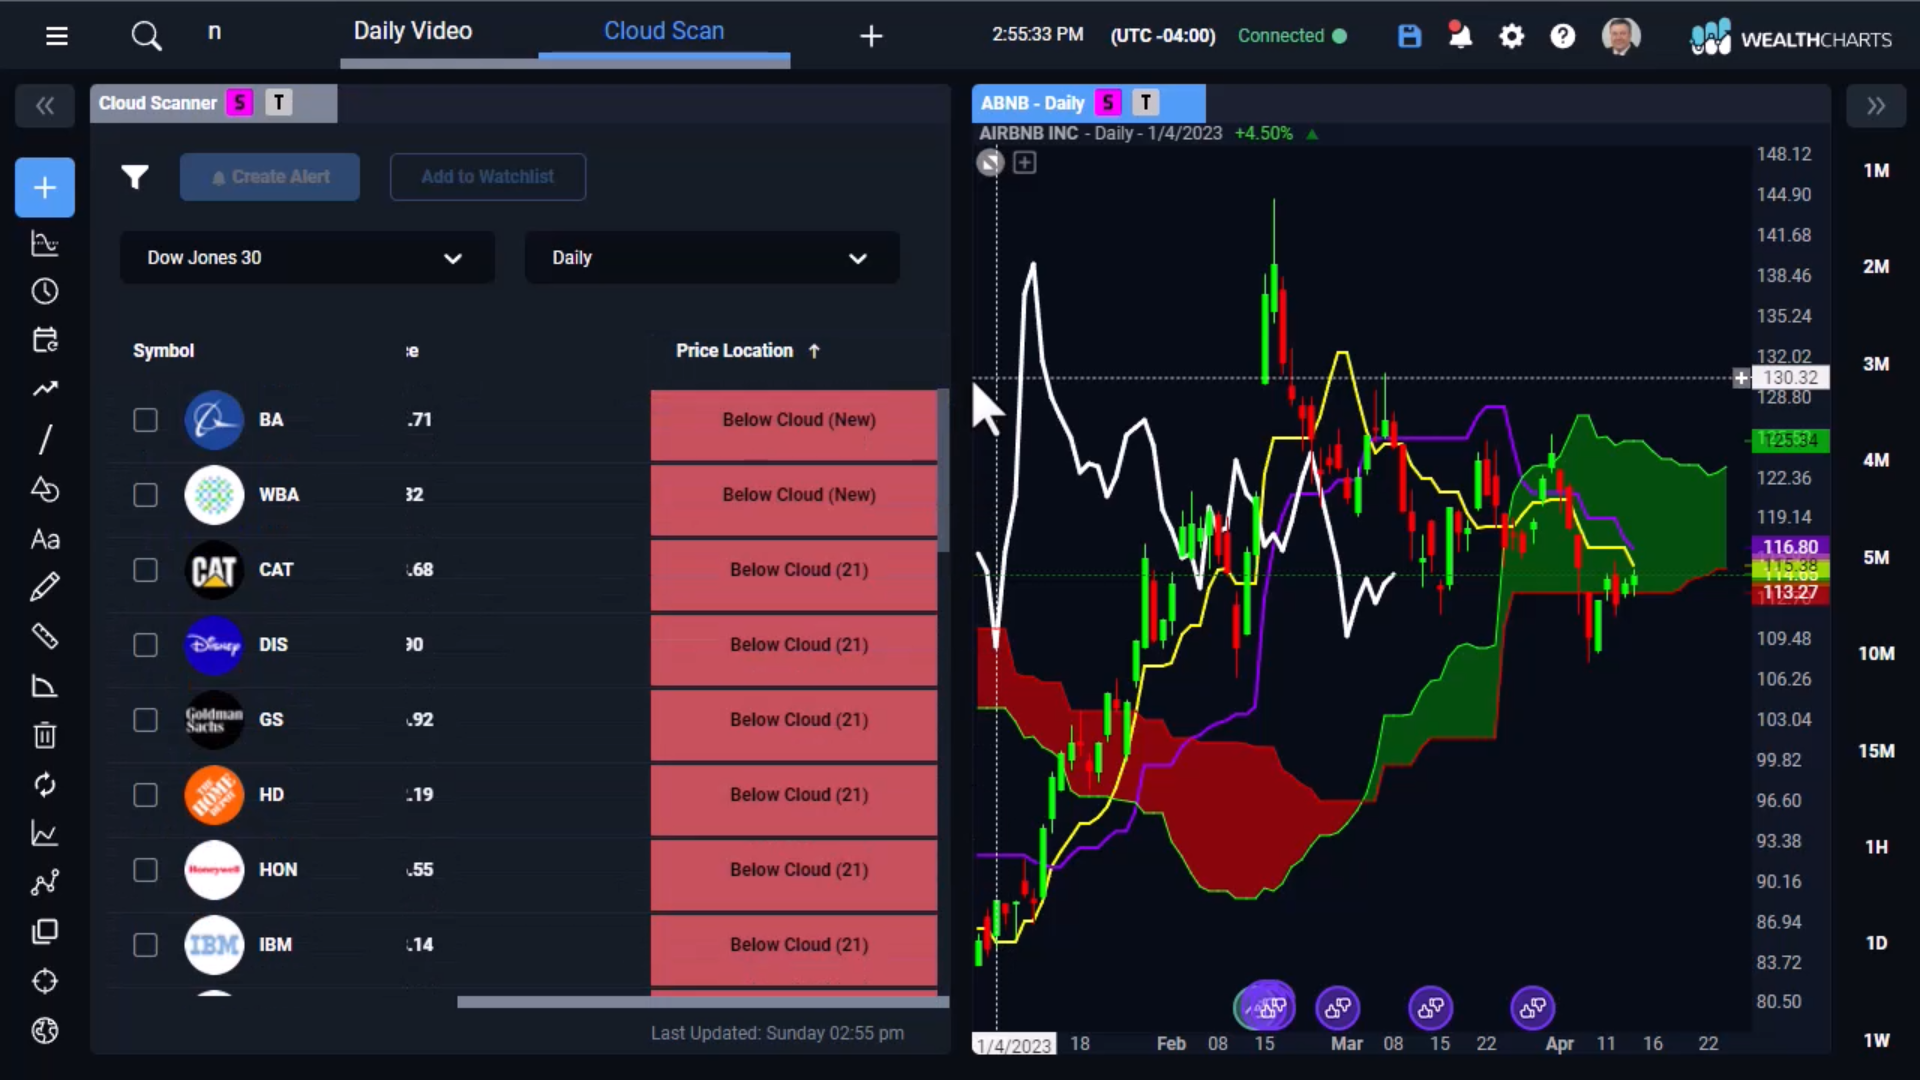Open the Dow Jones 30 dropdown
This screenshot has height=1080, width=1920.
click(307, 258)
